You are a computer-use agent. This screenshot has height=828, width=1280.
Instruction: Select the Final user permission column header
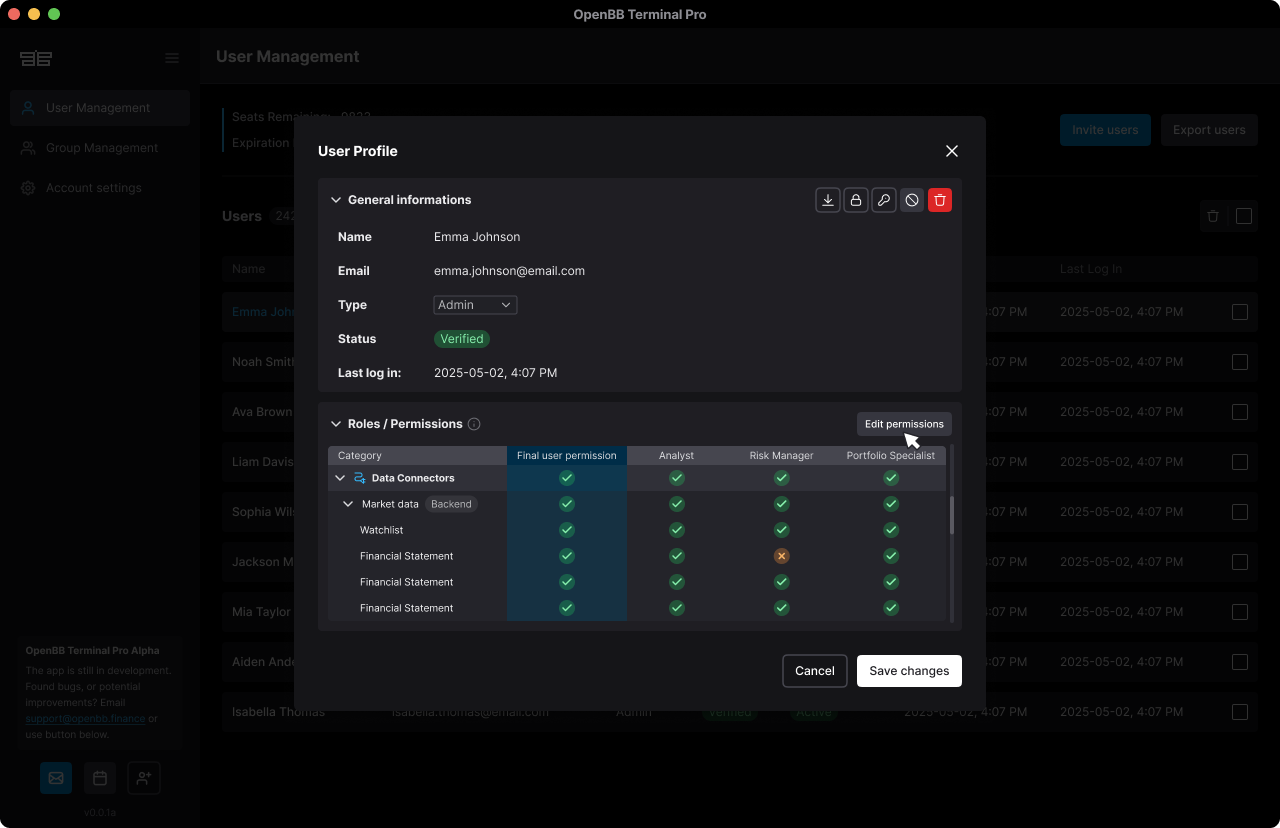(x=567, y=455)
